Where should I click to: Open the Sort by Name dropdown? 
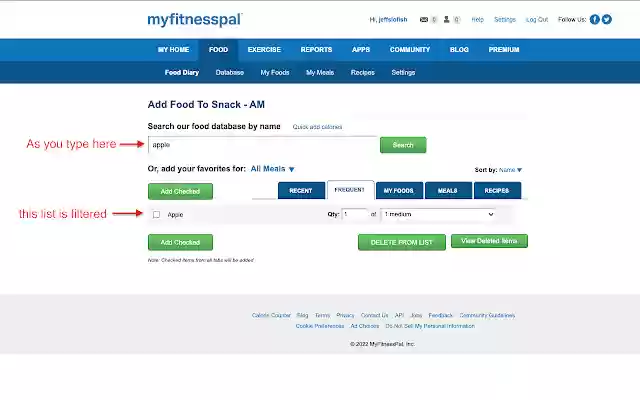point(510,170)
